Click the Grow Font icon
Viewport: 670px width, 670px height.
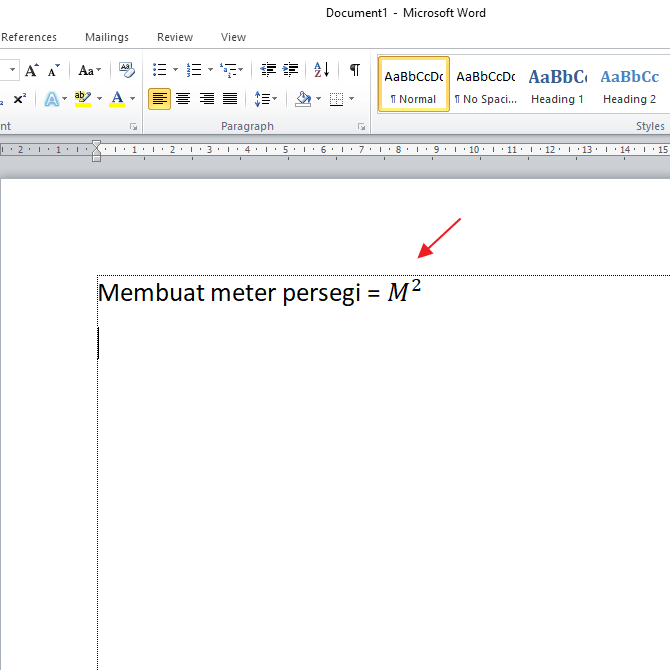32,70
